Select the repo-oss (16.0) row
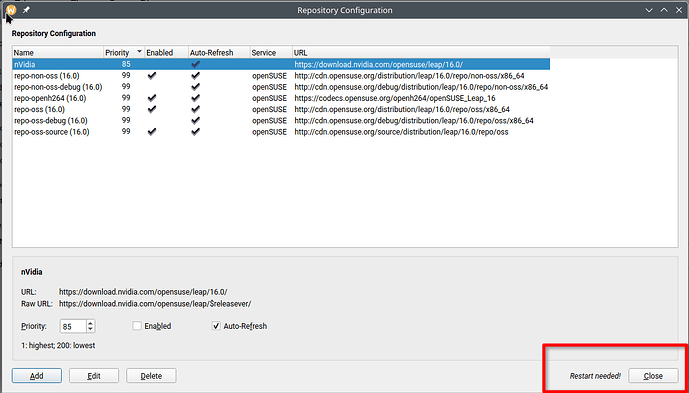This screenshot has width=689, height=393. click(281, 109)
